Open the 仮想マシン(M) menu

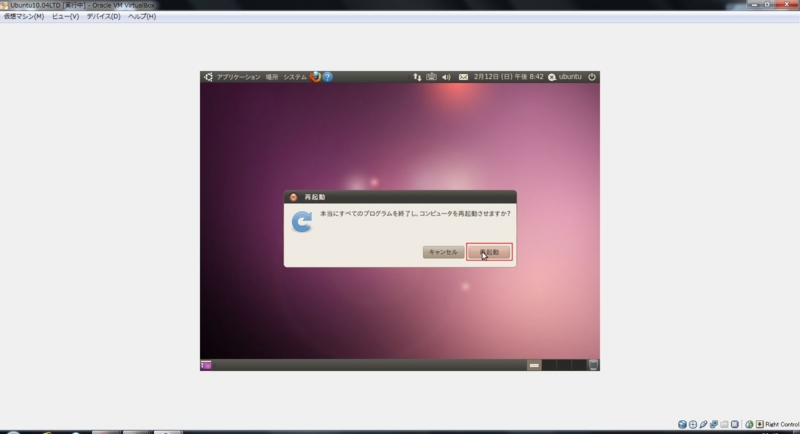tap(24, 16)
